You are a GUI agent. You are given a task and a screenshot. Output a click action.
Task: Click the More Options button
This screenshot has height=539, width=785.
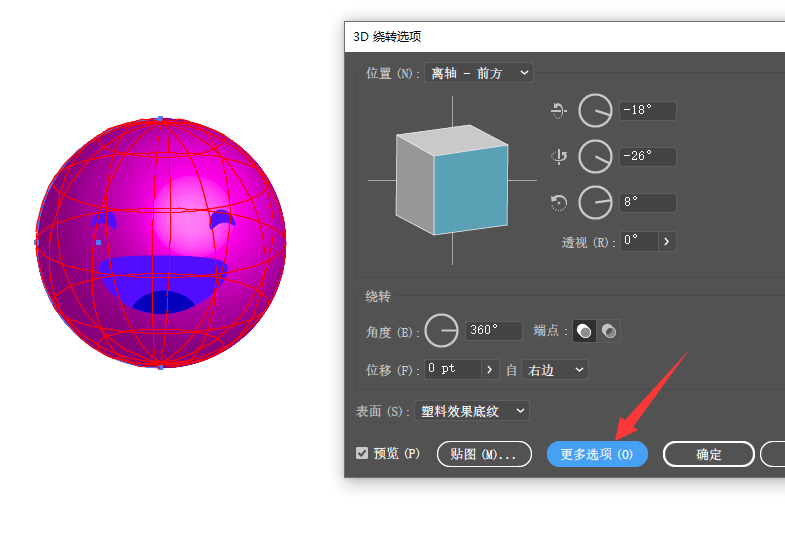(x=597, y=454)
